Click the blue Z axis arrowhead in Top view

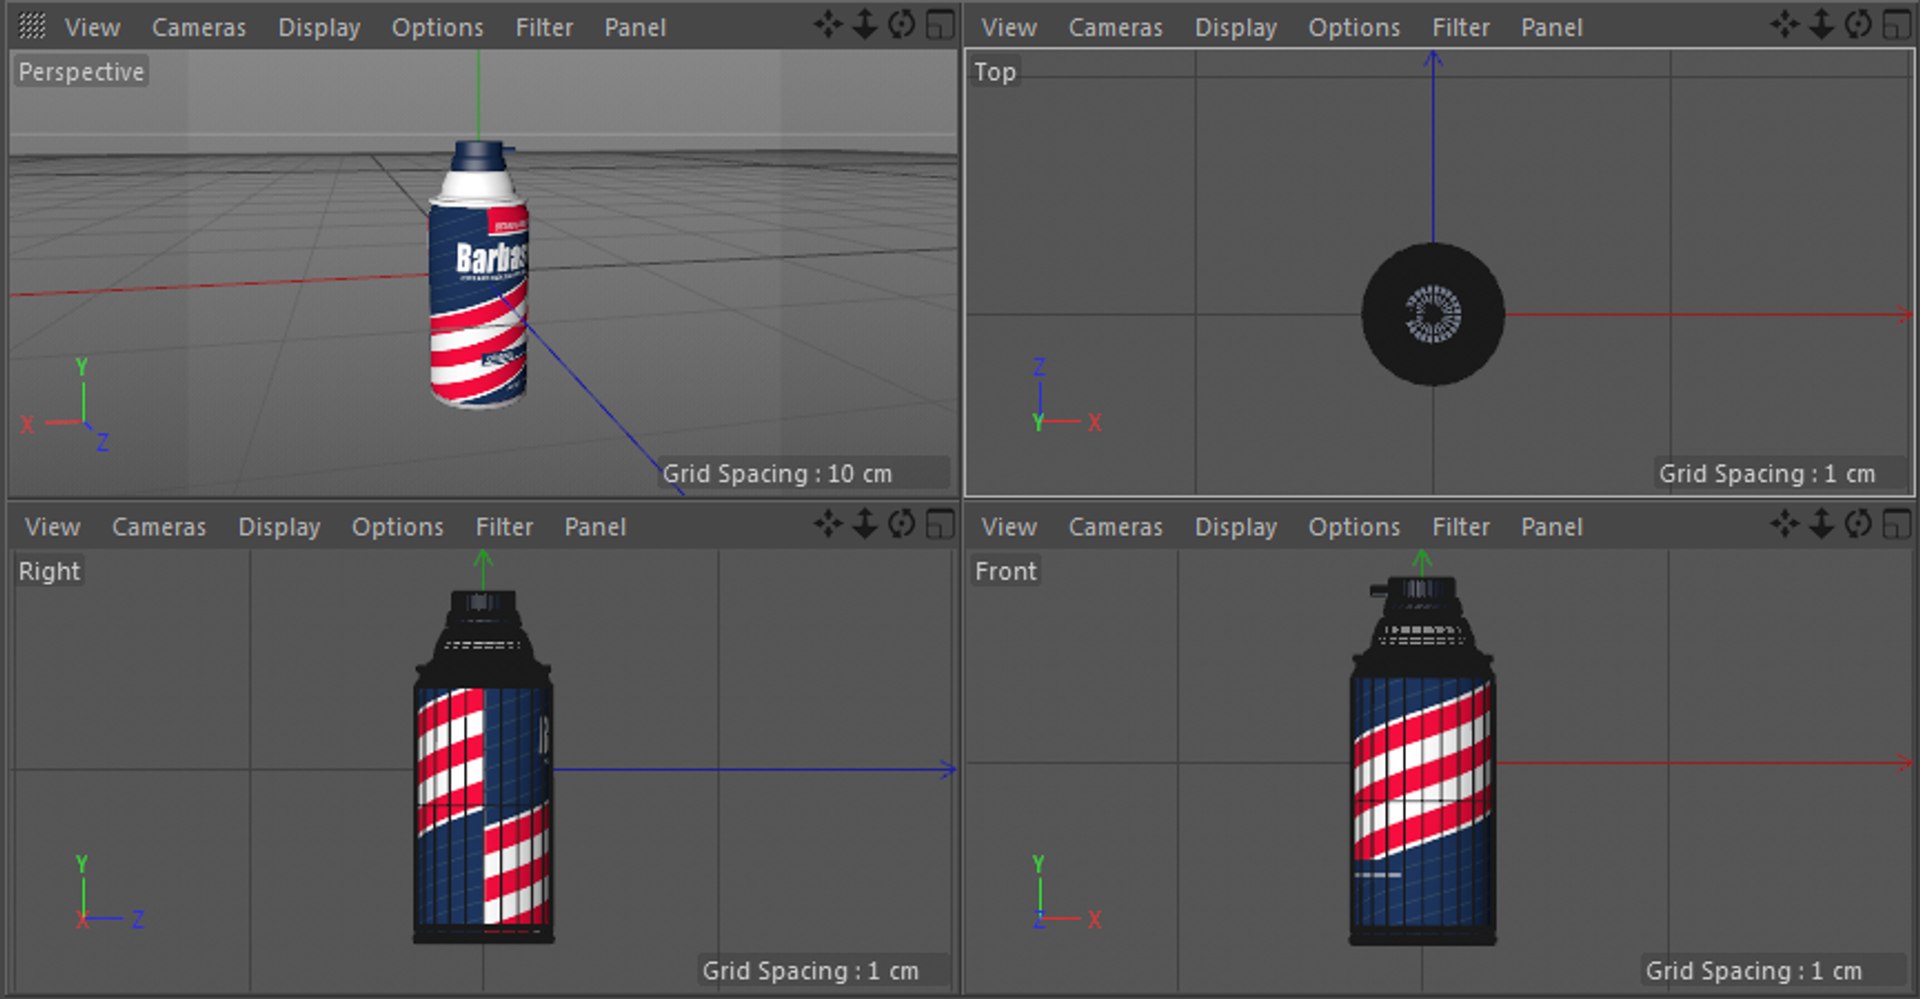click(x=1433, y=60)
